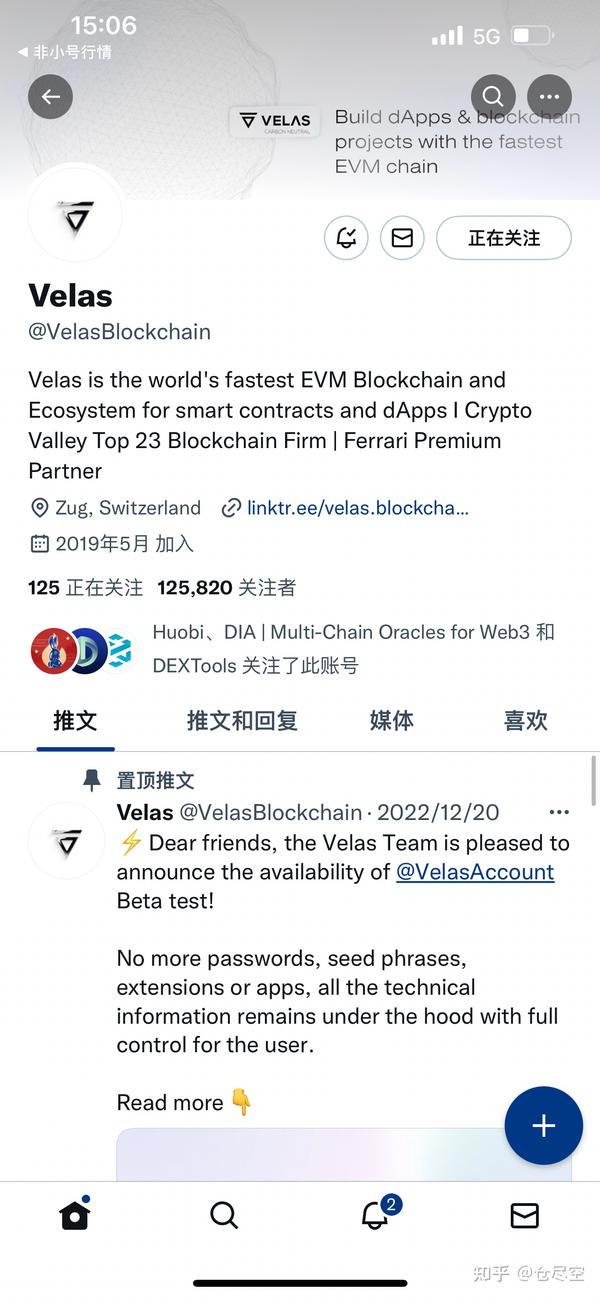Select the 喜欢 tab

[x=525, y=720]
